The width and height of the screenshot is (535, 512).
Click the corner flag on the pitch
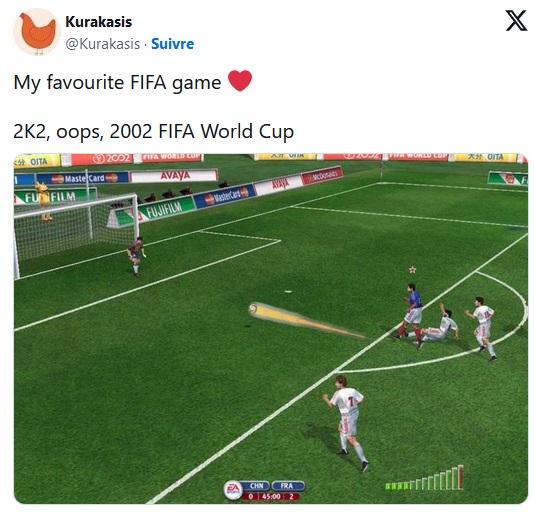(381, 172)
